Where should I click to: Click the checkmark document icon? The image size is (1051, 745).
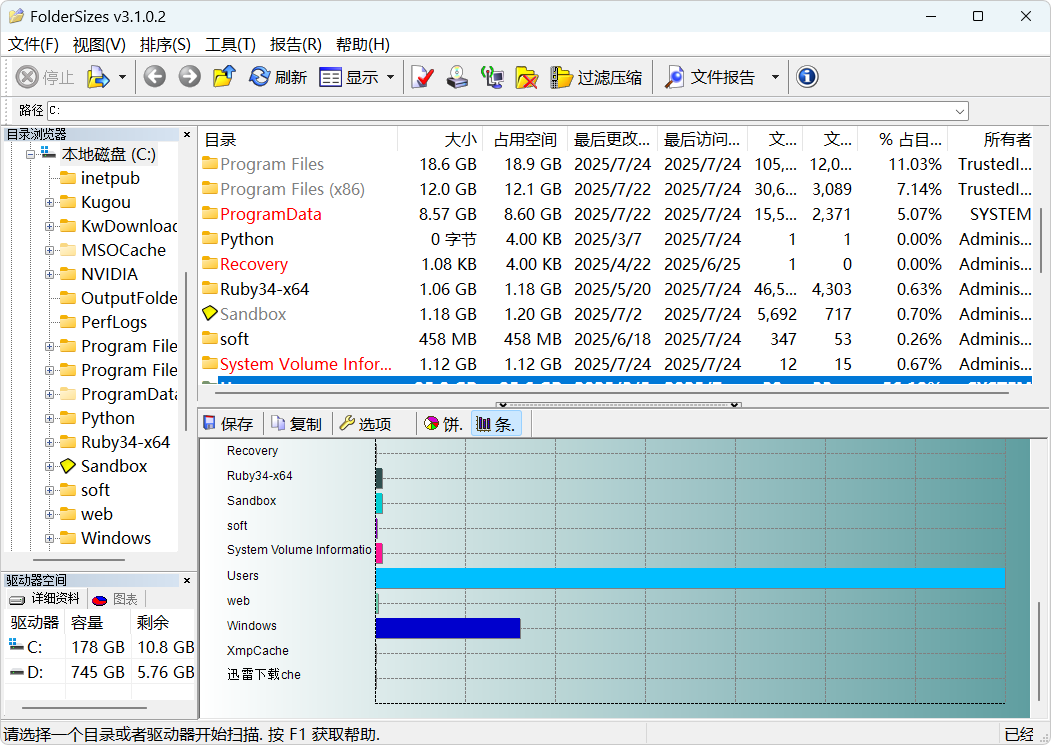pyautogui.click(x=422, y=77)
